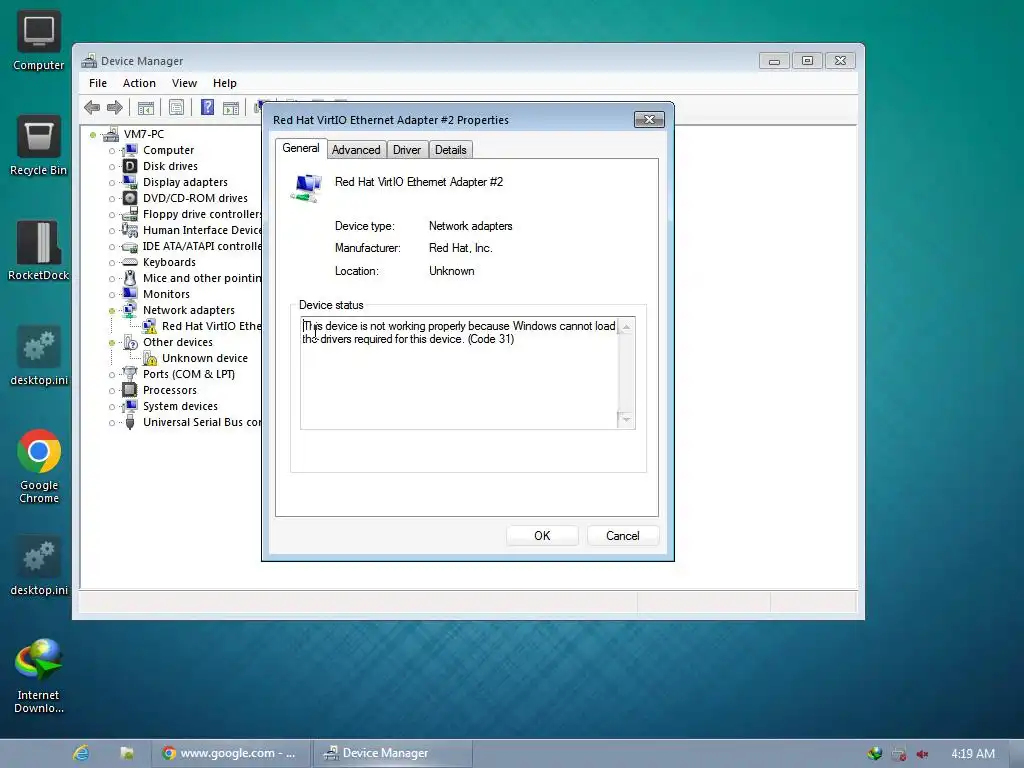Image resolution: width=1024 pixels, height=768 pixels.
Task: Select the 'Unknown device' tree label
Action: 204,358
